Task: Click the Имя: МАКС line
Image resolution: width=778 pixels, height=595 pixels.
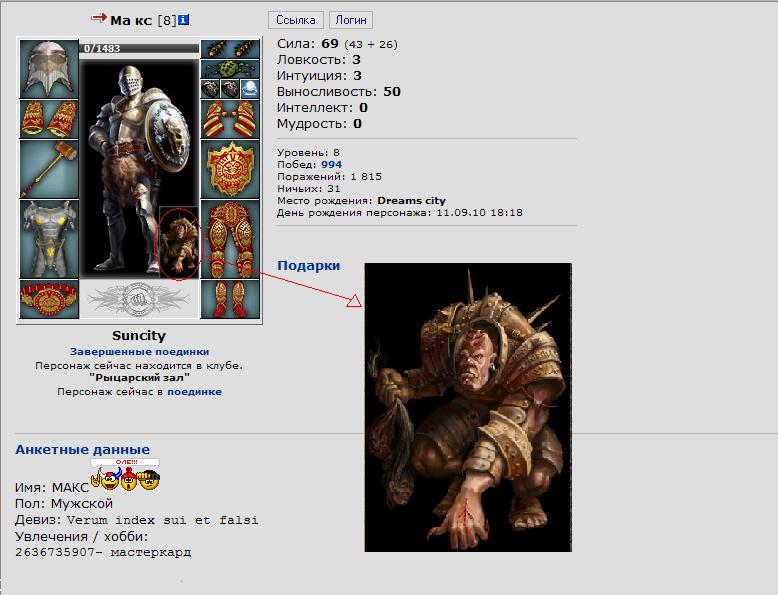Action: point(52,488)
